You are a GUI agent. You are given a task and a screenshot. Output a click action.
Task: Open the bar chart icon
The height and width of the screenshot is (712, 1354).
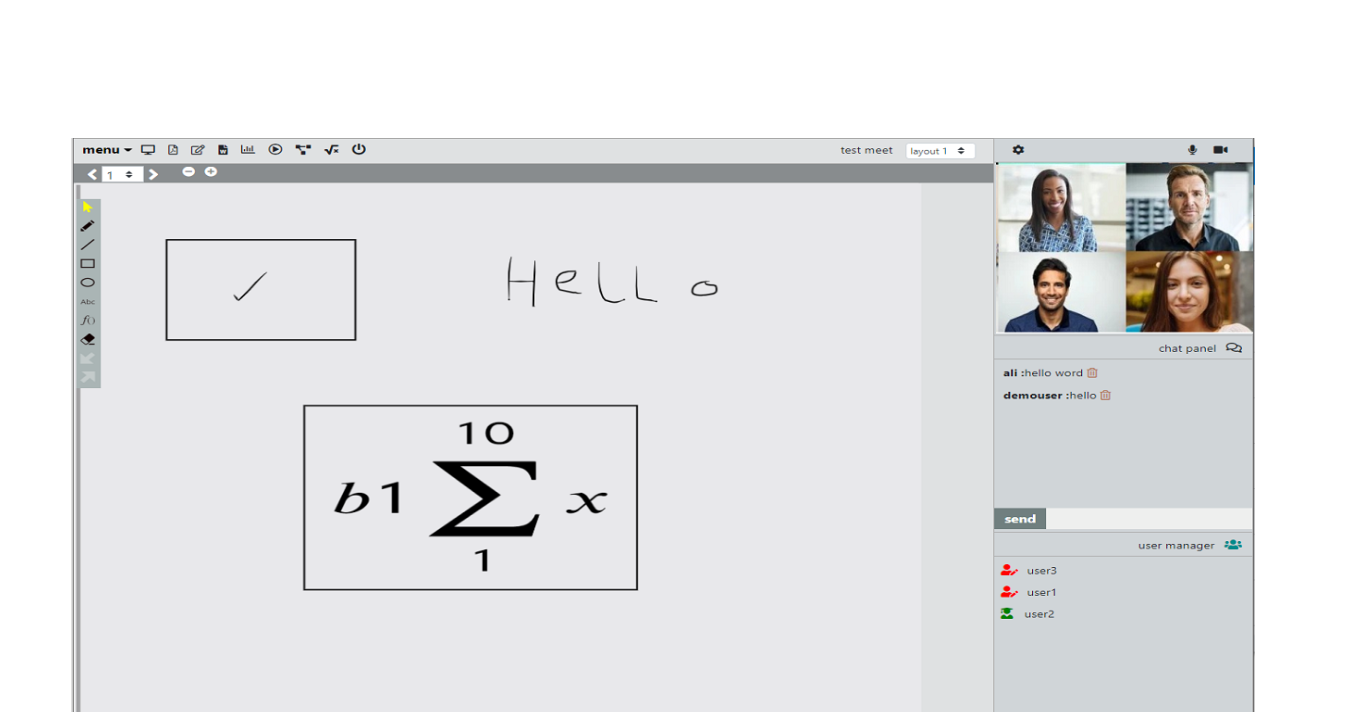(x=248, y=150)
